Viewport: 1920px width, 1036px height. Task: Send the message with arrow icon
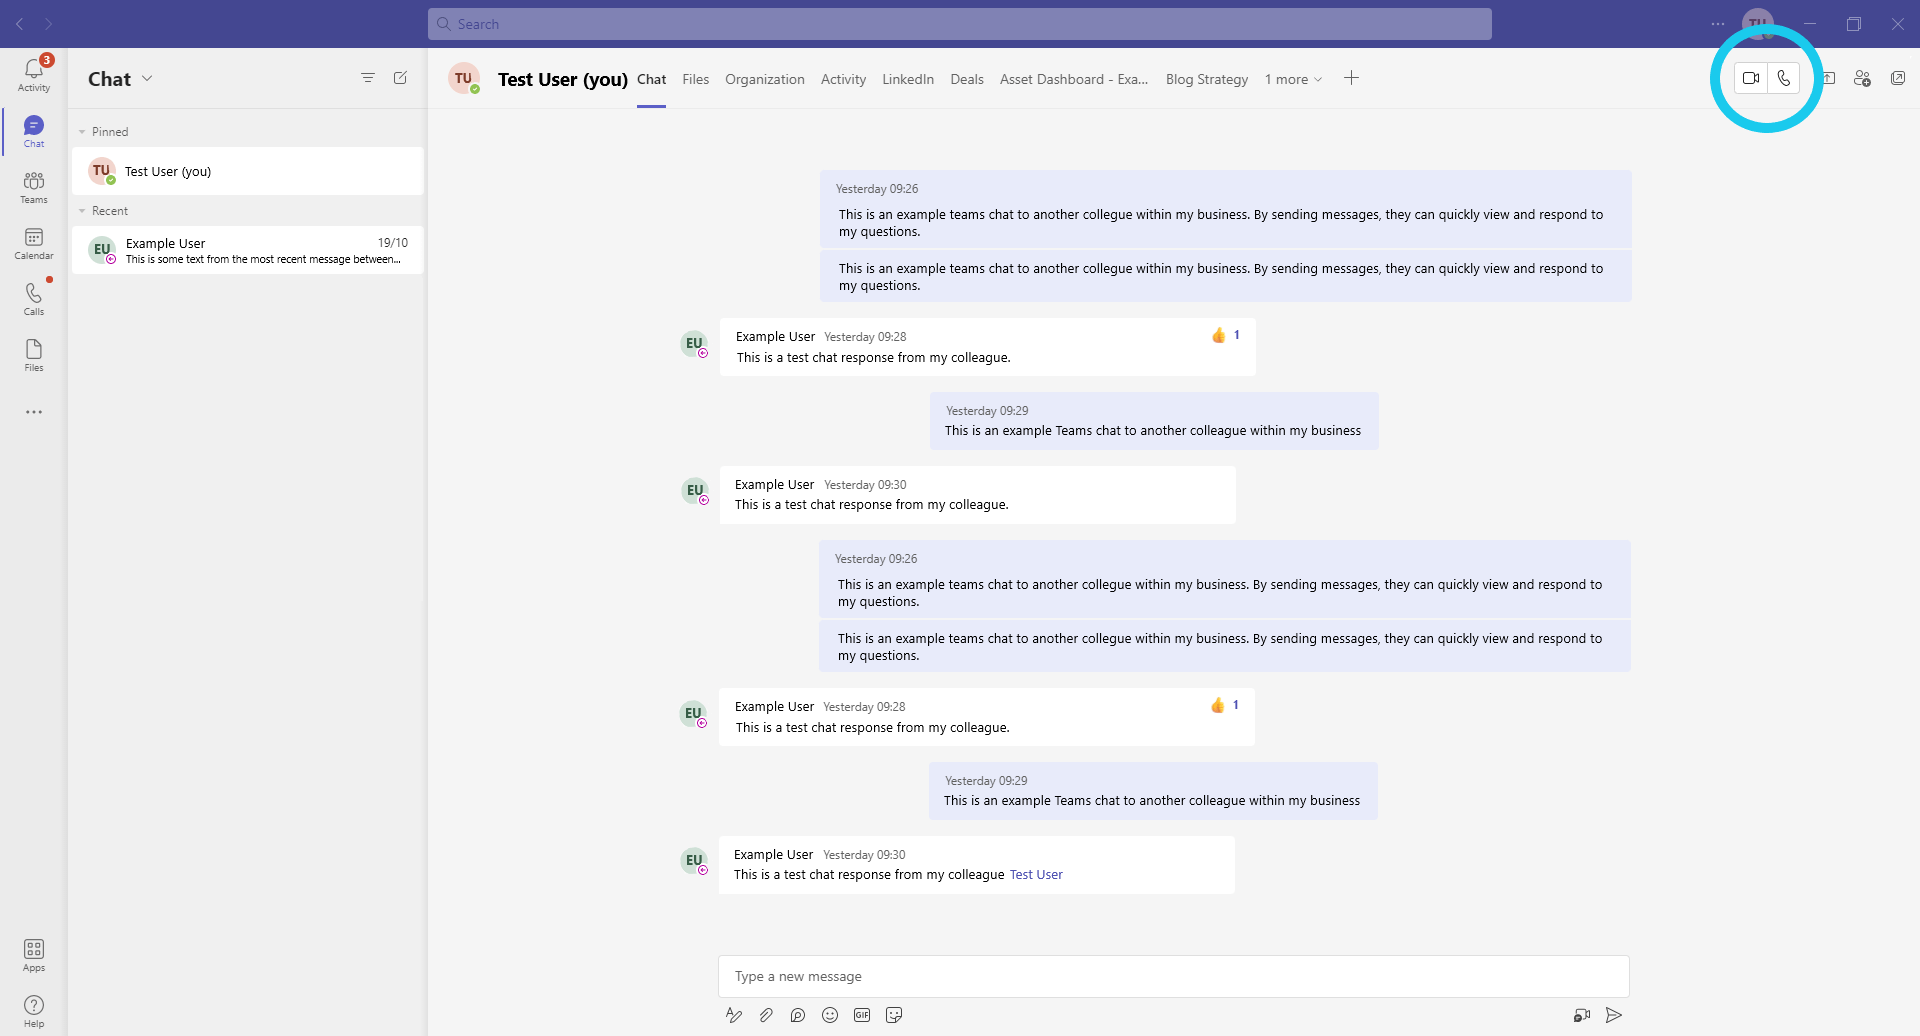(1614, 1015)
